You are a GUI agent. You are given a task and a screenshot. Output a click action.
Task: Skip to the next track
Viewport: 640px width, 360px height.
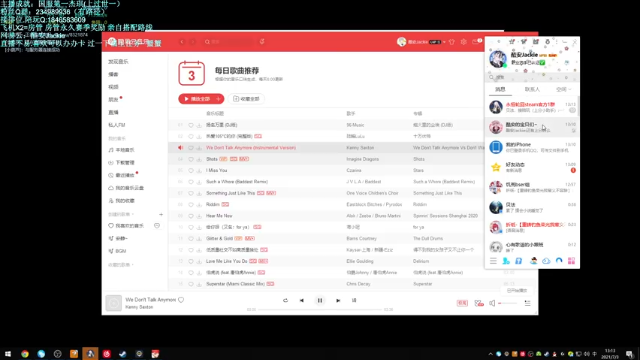pos(338,300)
